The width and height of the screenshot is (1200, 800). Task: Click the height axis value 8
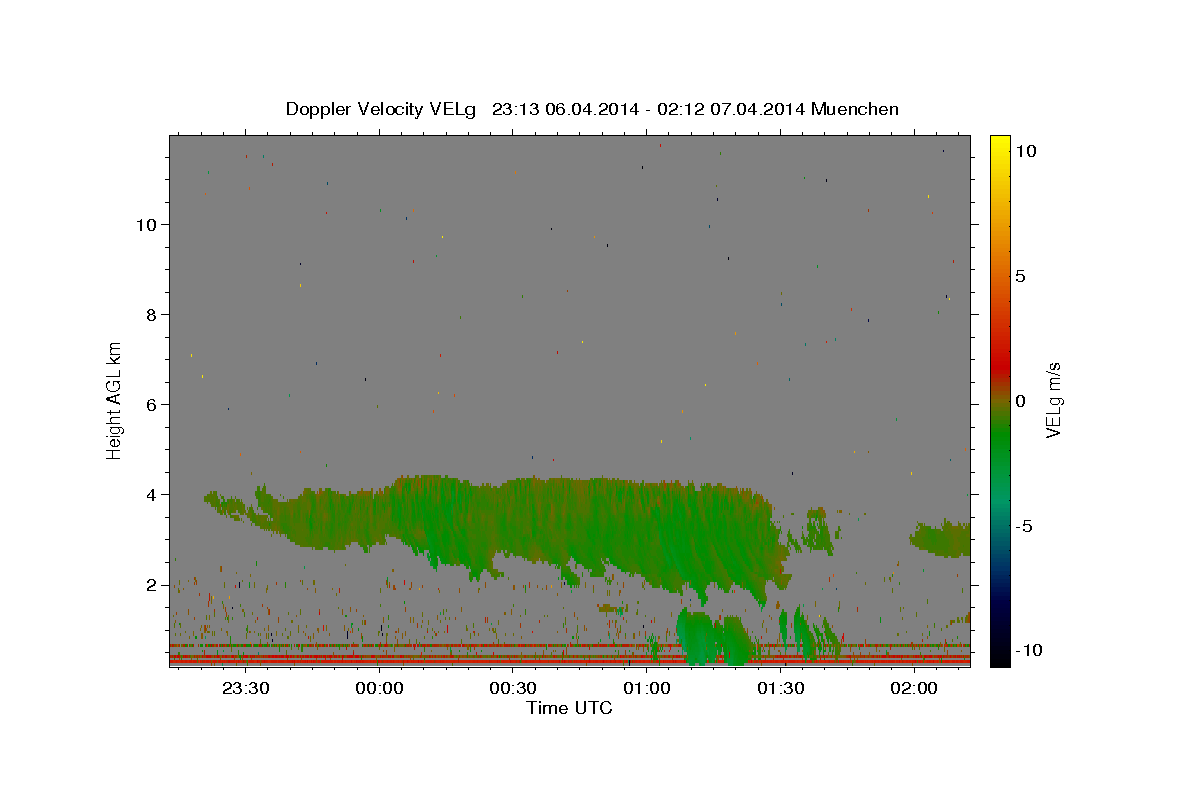pos(152,314)
